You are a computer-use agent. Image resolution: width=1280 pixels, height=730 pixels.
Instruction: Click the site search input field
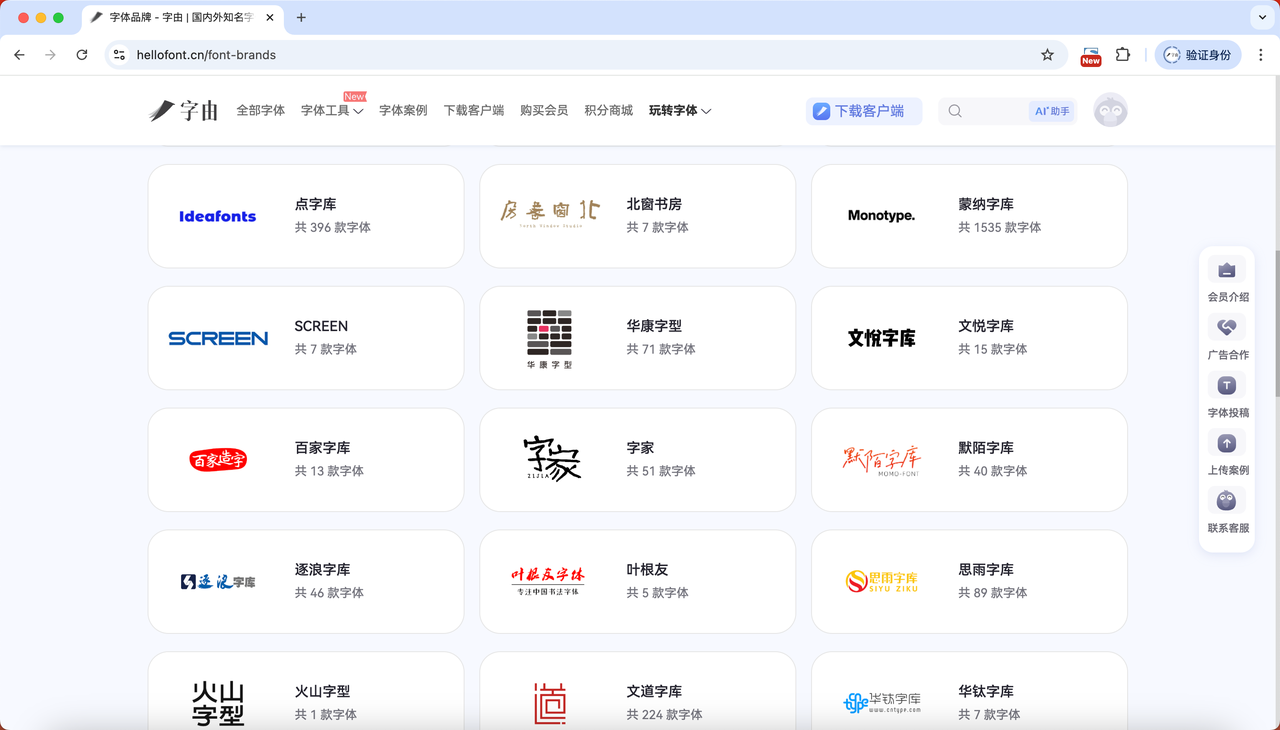click(x=990, y=111)
